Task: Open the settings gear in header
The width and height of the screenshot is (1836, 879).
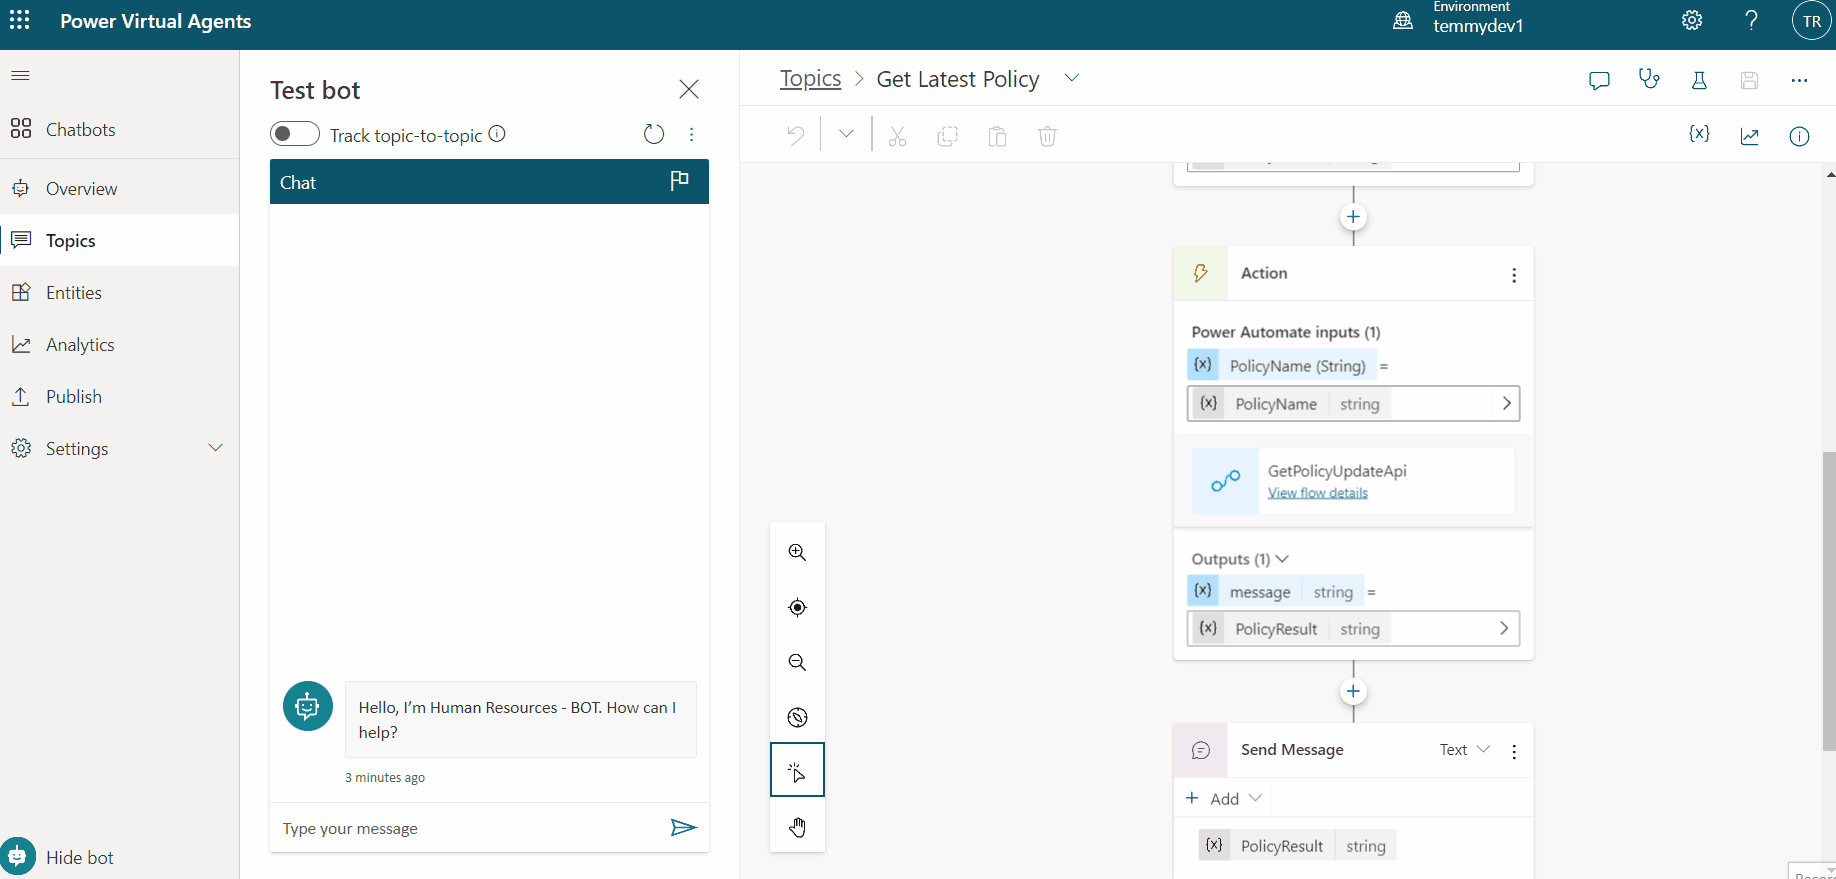Action: coord(1692,21)
